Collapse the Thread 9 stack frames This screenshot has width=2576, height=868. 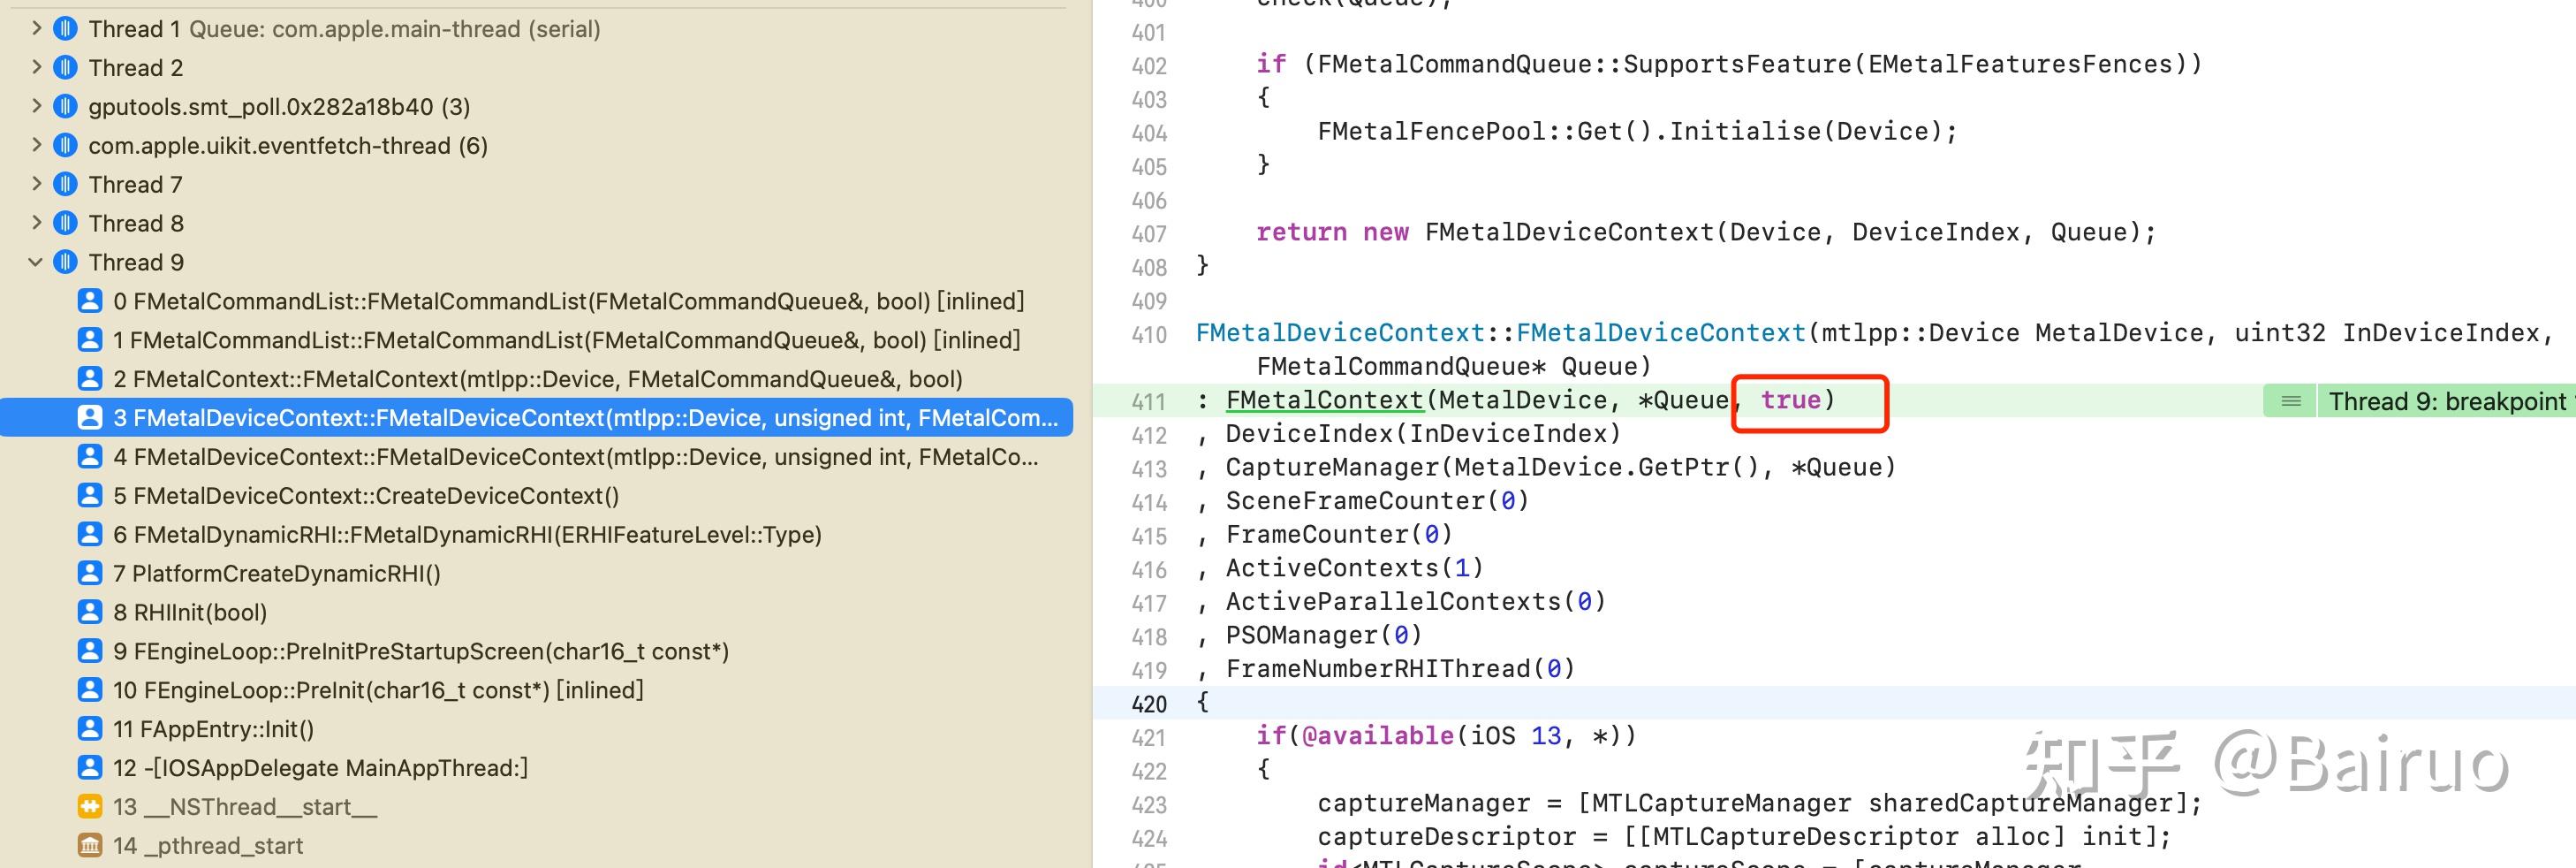click(36, 262)
